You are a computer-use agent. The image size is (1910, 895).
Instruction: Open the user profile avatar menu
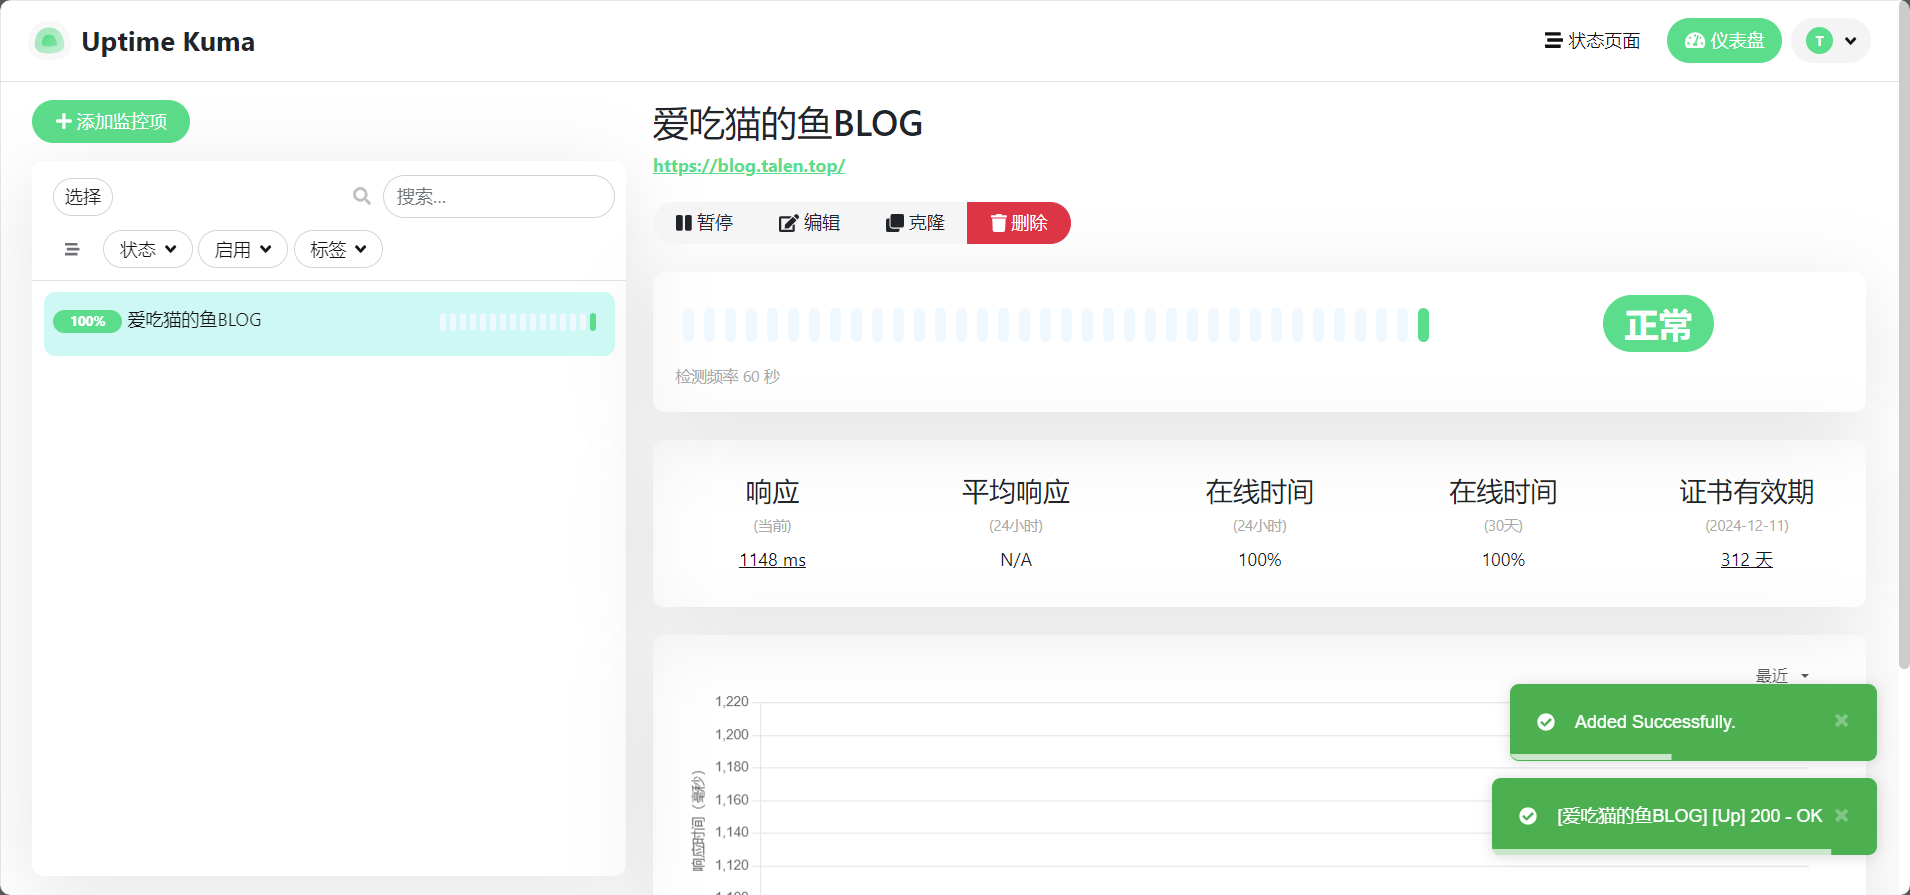pyautogui.click(x=1830, y=41)
